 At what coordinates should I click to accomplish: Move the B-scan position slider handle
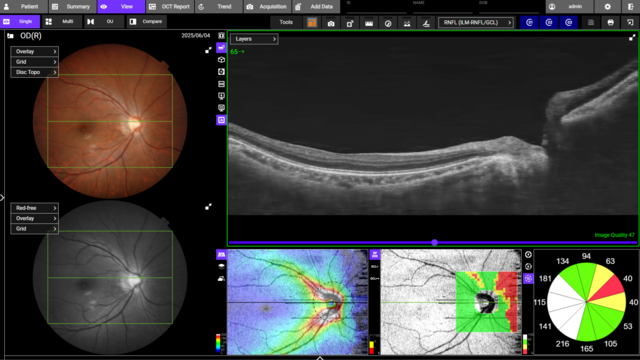click(x=434, y=242)
